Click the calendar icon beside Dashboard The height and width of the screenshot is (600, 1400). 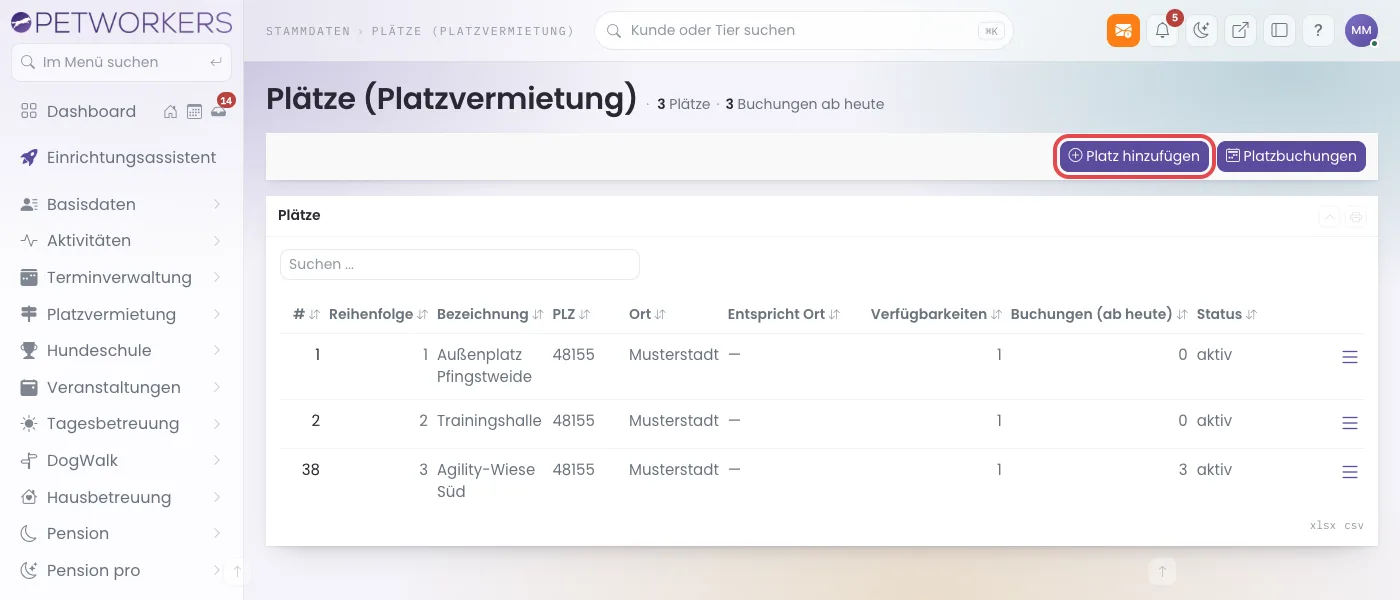coord(194,112)
